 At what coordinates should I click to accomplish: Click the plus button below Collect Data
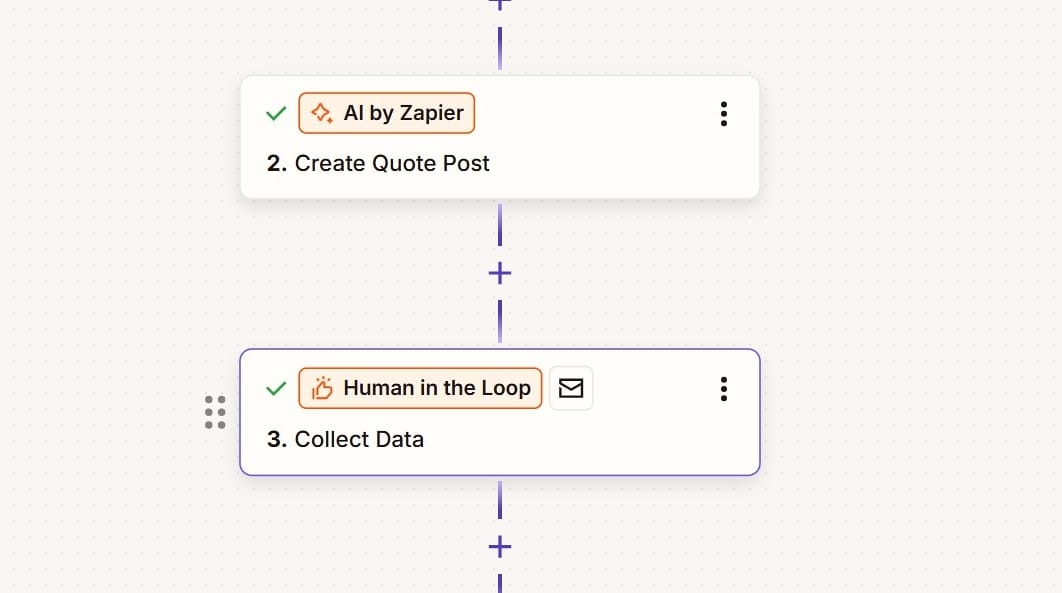(498, 546)
